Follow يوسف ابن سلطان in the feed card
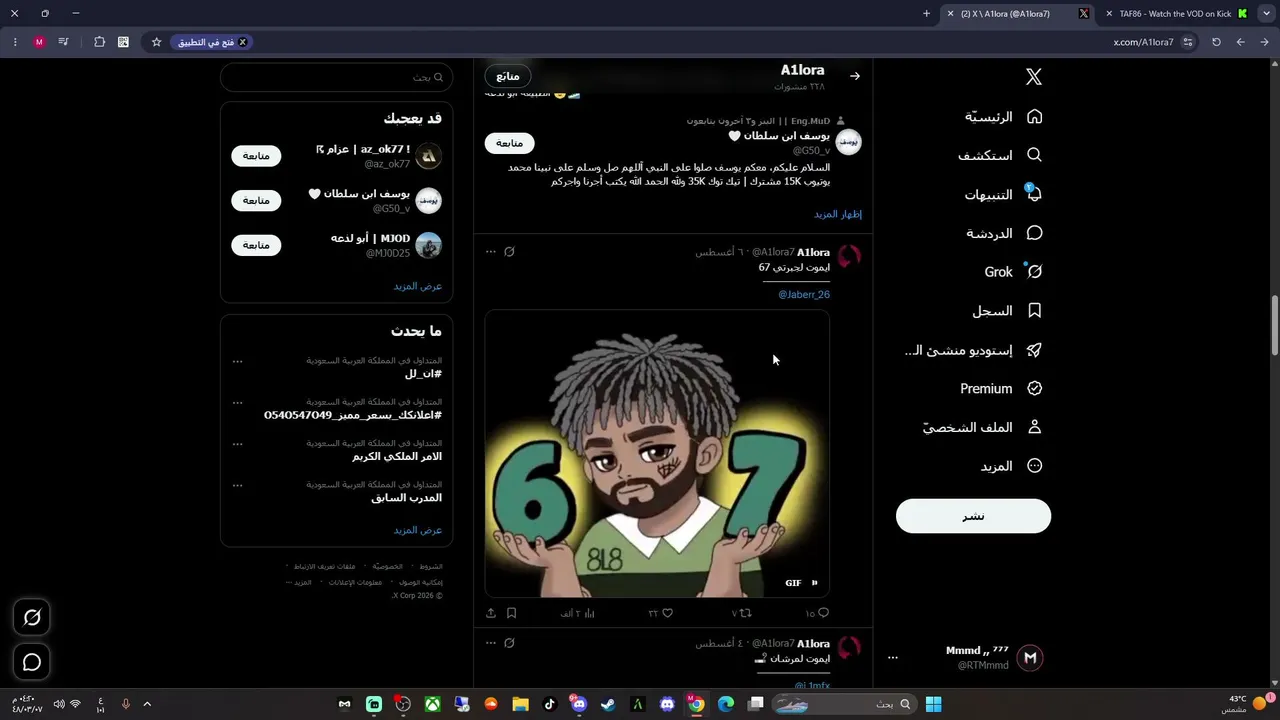The height and width of the screenshot is (720, 1280). point(510,143)
